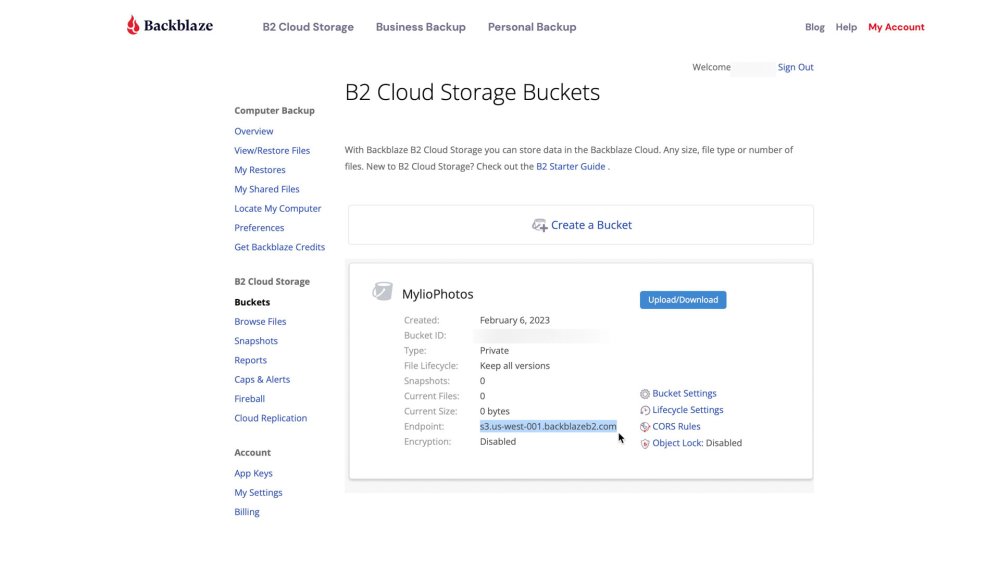The width and height of the screenshot is (1000, 562).
Task: Click the Bucket Settings gear icon
Action: (x=645, y=394)
